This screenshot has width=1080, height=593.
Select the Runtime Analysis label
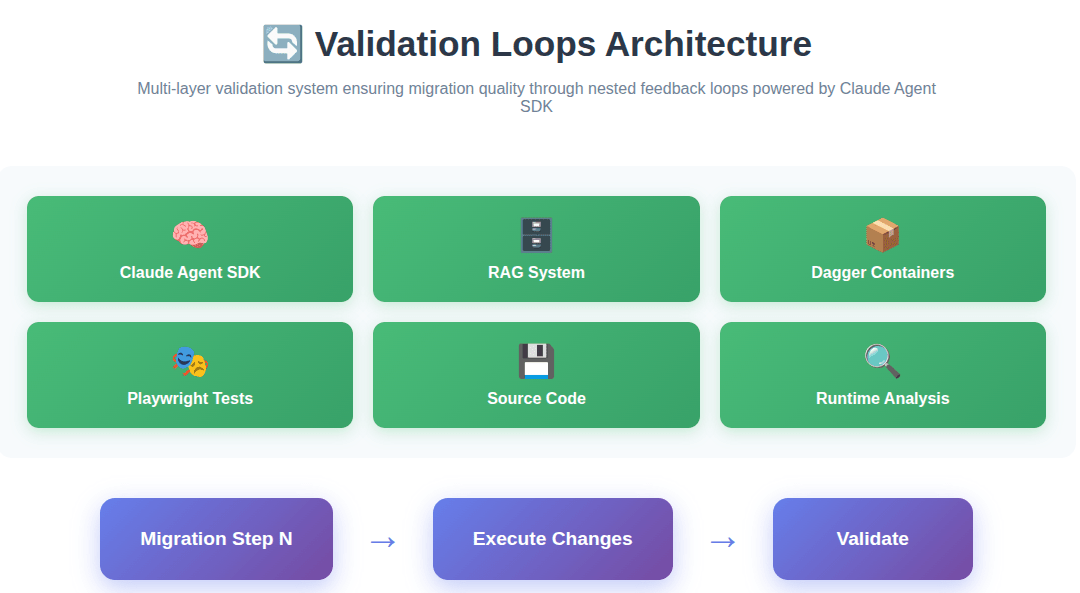coord(882,399)
